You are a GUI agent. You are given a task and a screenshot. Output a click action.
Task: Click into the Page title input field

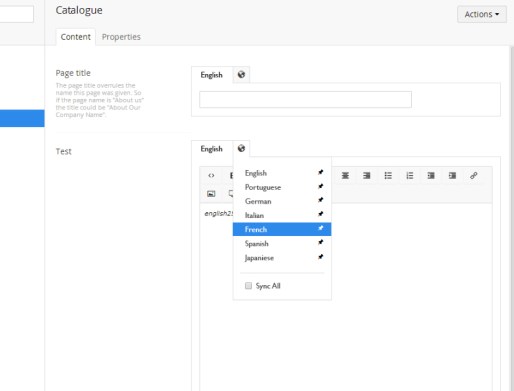point(305,99)
